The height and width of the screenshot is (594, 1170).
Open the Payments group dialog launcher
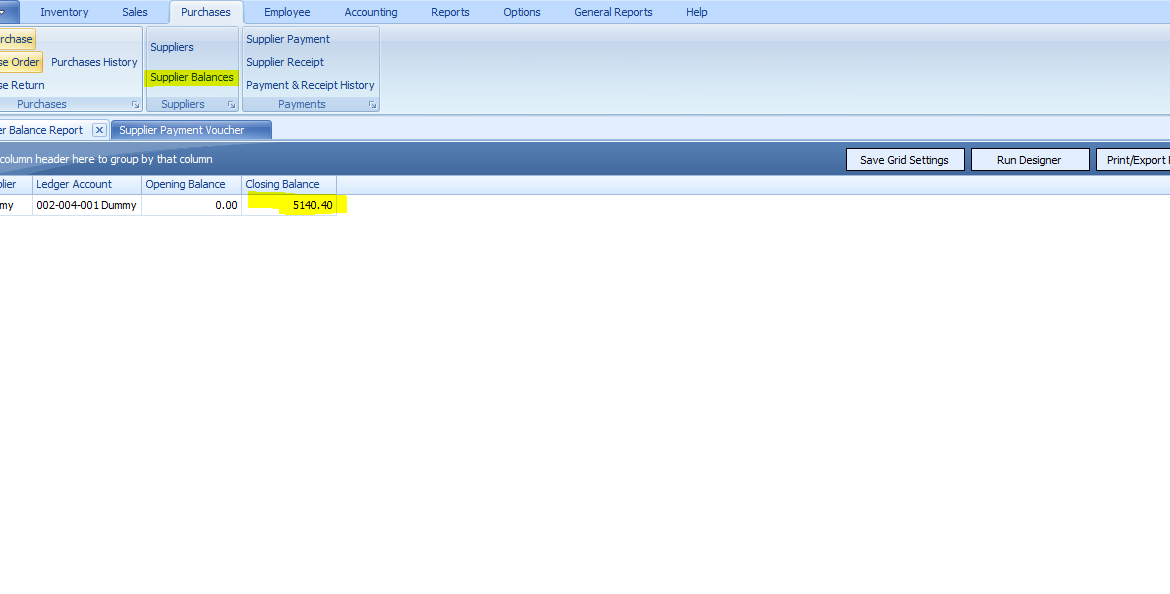372,105
